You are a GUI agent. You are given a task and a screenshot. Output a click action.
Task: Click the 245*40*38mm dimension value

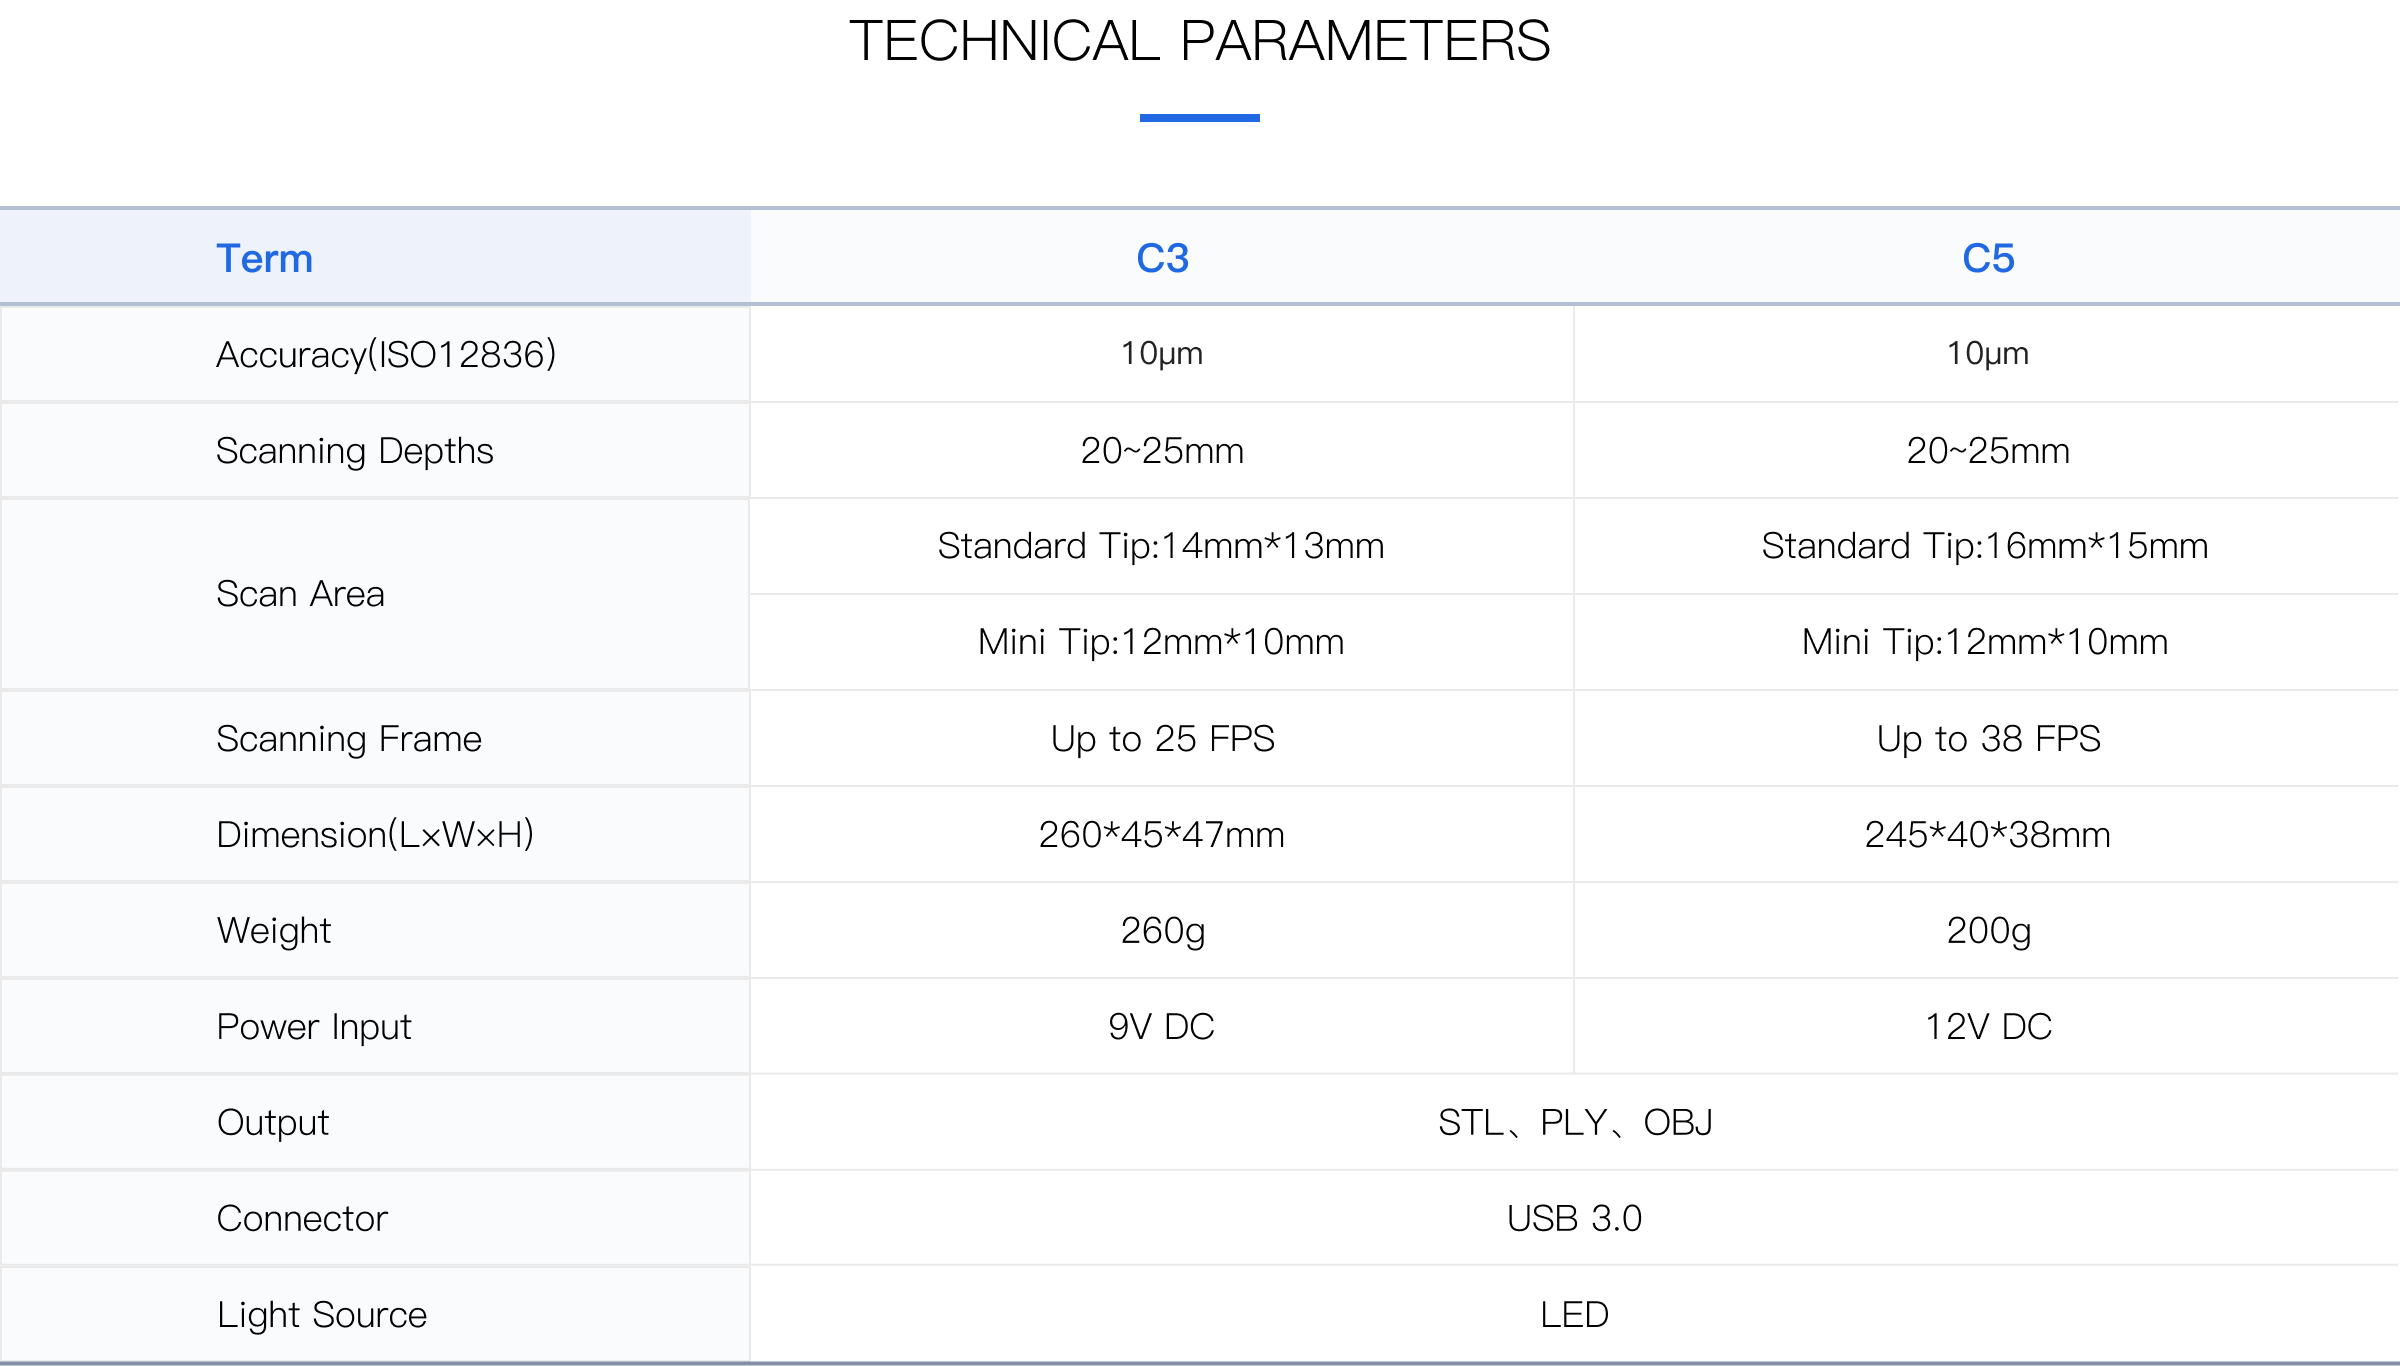[x=1987, y=835]
